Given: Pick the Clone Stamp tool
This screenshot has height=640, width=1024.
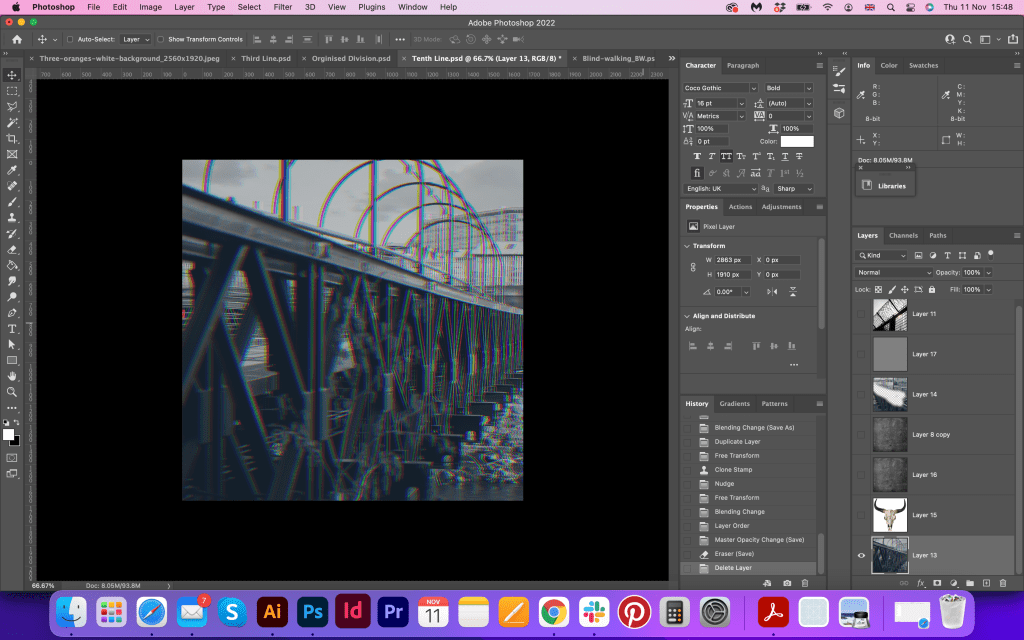Looking at the screenshot, I should click(x=12, y=217).
